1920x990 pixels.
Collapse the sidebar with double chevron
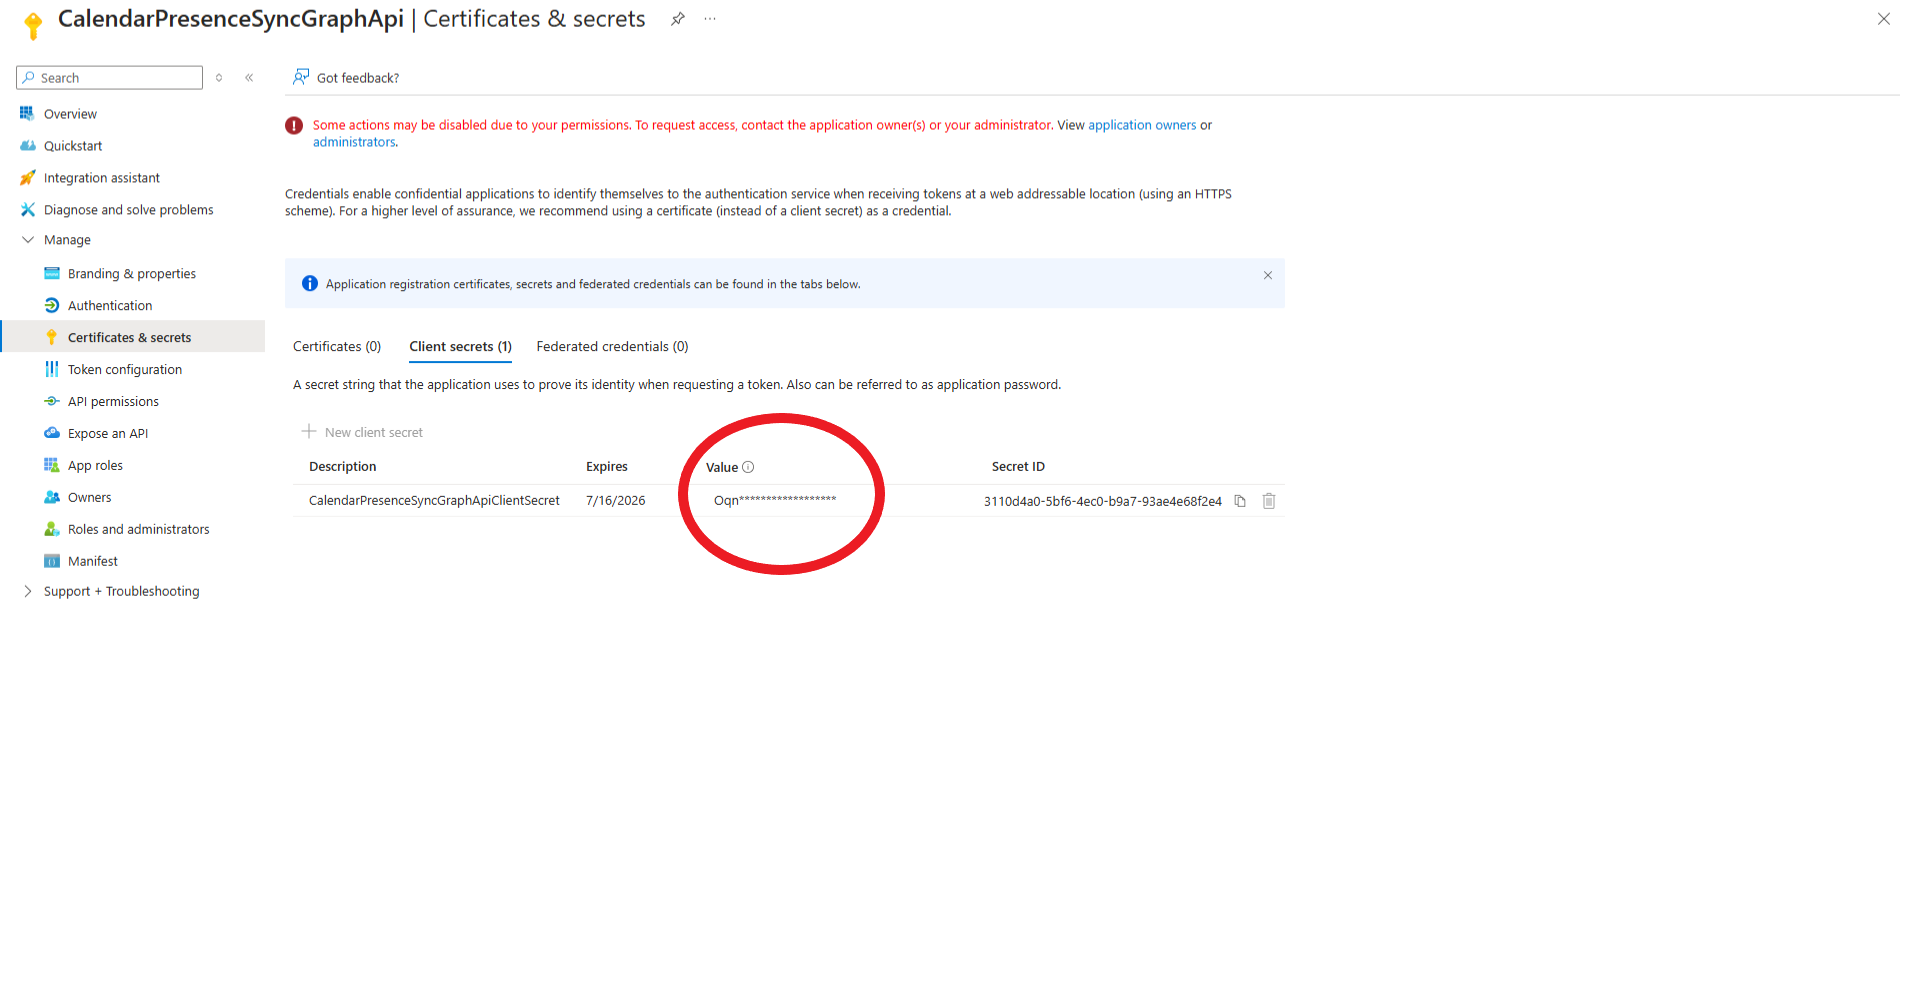(249, 78)
